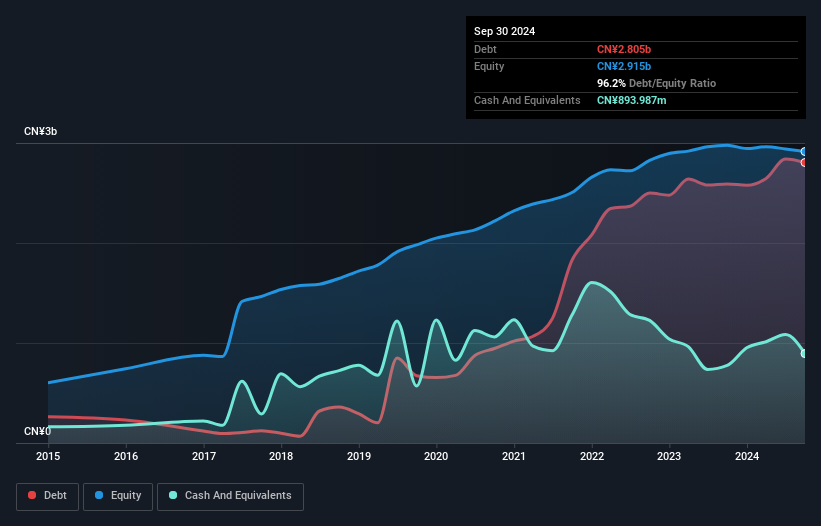Image resolution: width=821 pixels, height=526 pixels.
Task: Click the Equity value CN¥2.915b
Action: (624, 66)
